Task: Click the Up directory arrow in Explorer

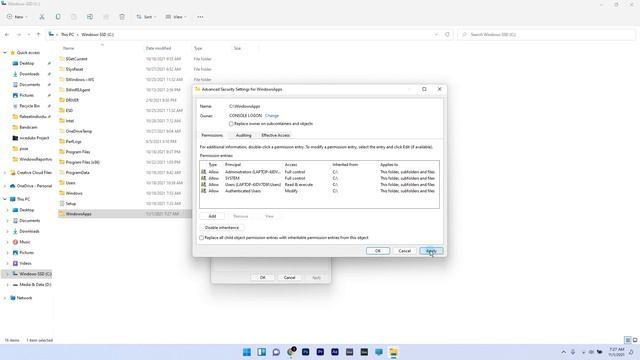Action: pos(38,35)
